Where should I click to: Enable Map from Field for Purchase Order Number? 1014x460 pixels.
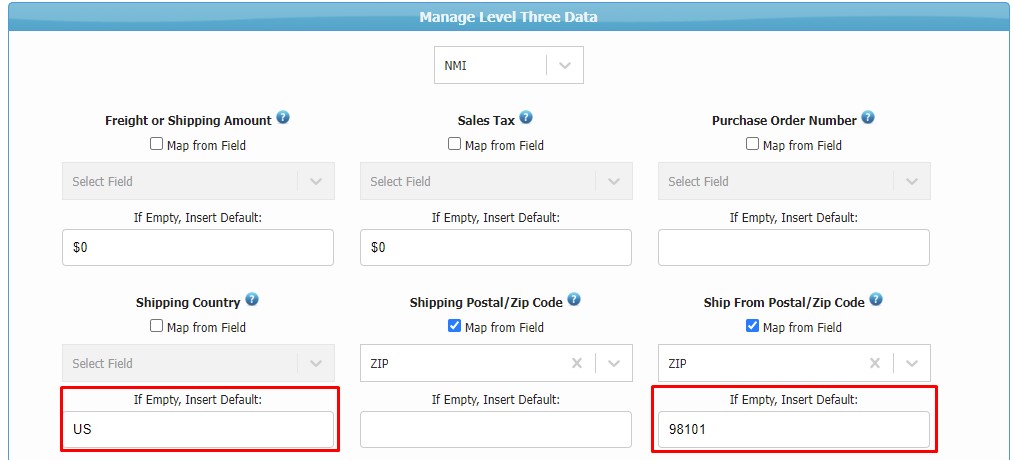(752, 144)
